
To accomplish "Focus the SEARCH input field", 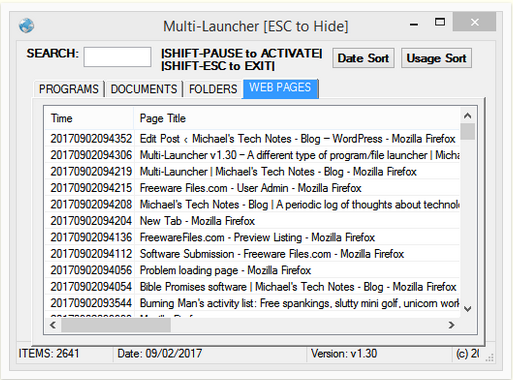I will [x=117, y=57].
